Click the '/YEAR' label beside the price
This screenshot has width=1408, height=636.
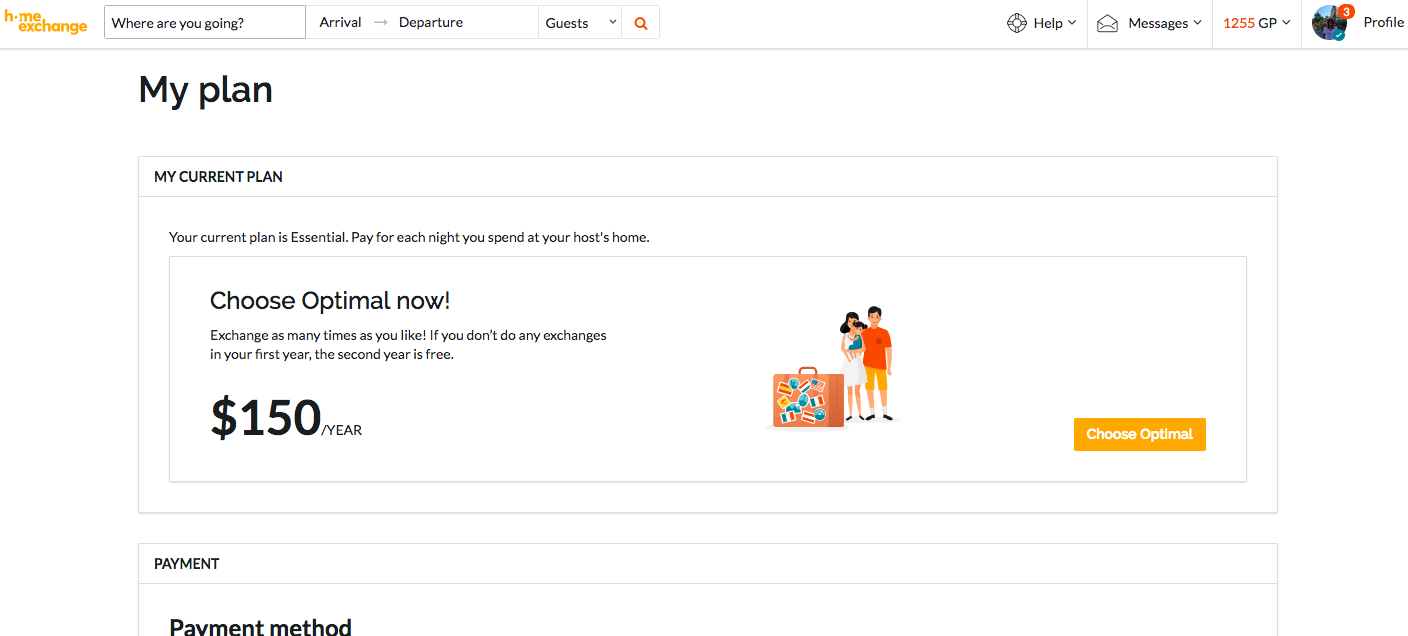point(342,431)
